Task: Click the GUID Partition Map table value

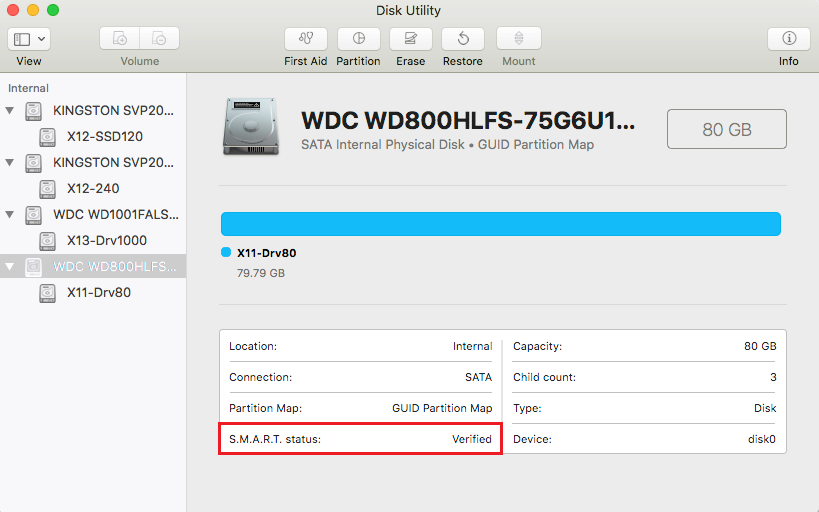Action: click(x=442, y=408)
